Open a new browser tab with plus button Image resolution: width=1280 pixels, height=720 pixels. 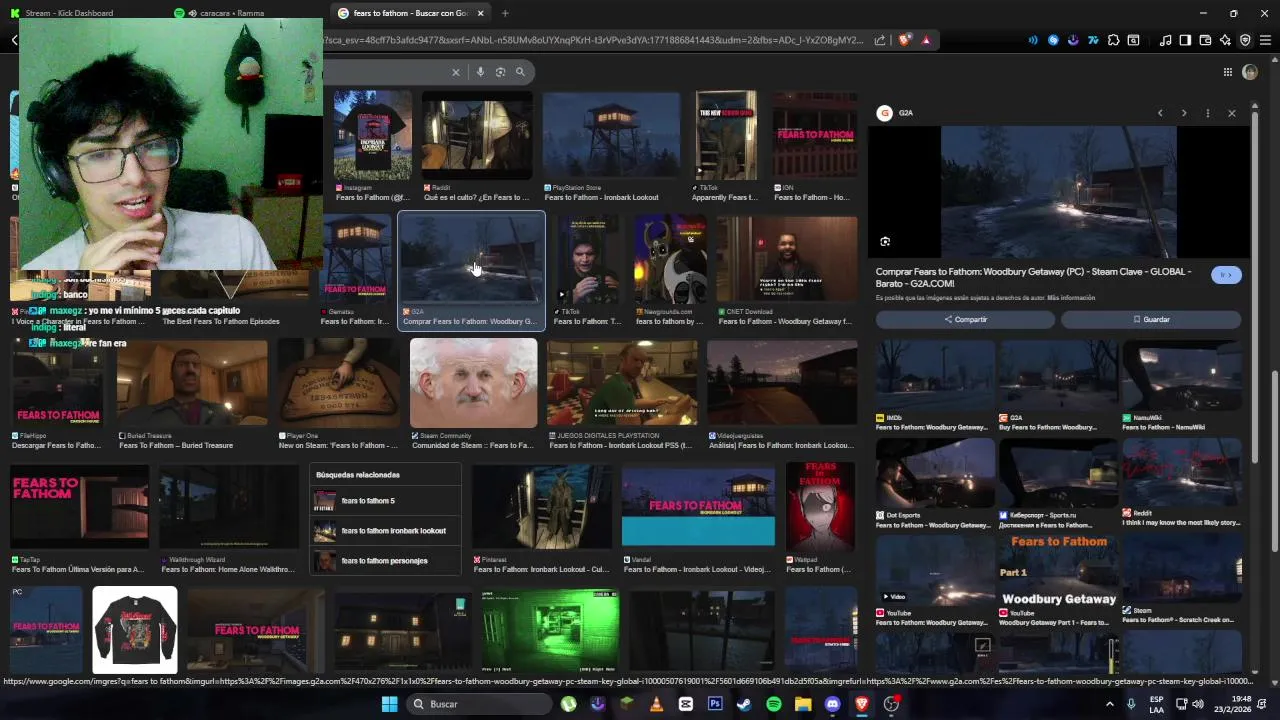point(505,13)
